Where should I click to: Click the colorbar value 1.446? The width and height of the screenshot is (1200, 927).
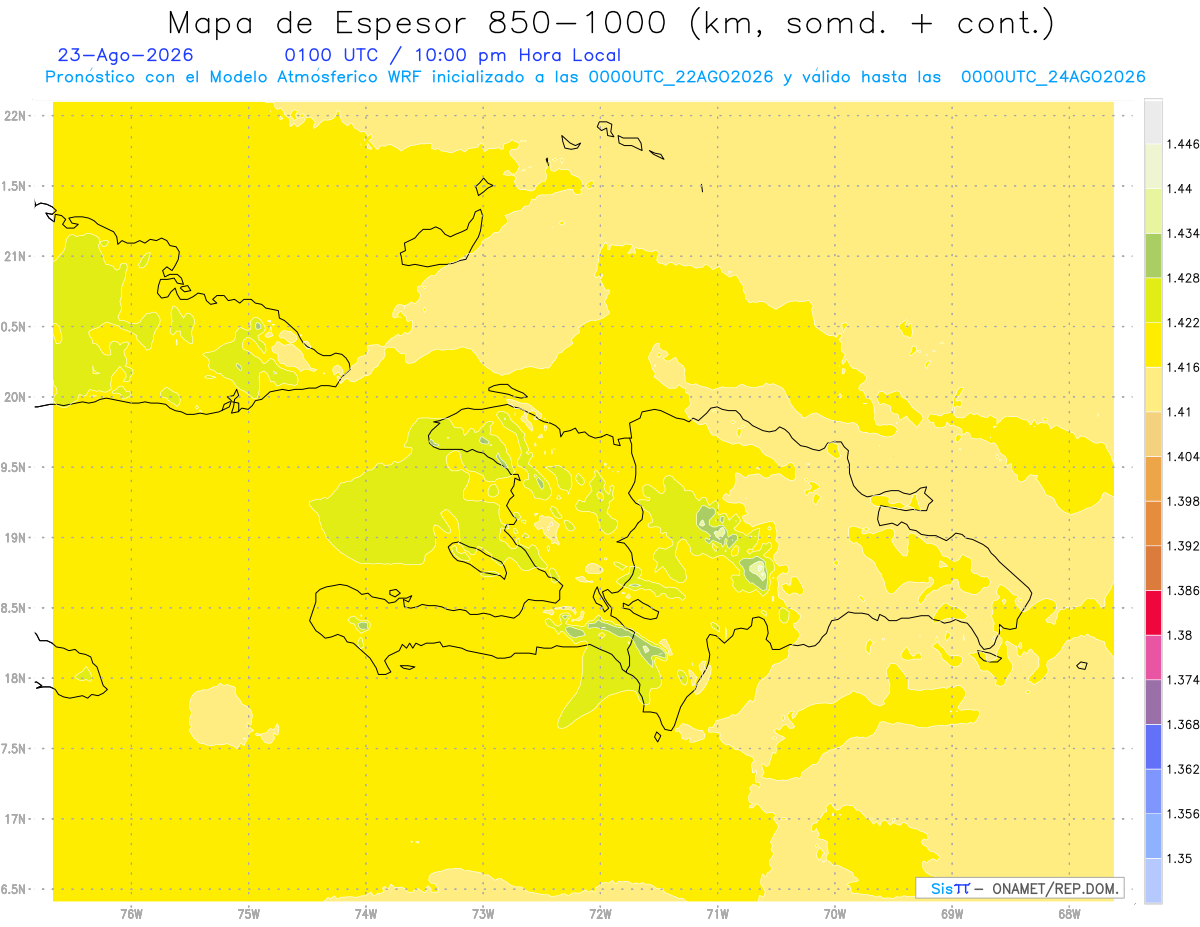tap(1183, 144)
